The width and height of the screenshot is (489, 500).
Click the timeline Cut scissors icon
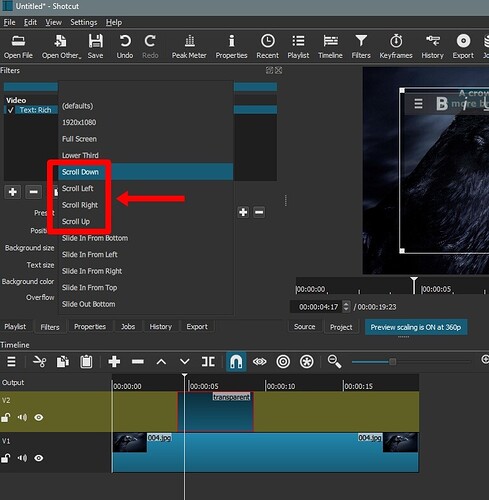click(x=39, y=361)
